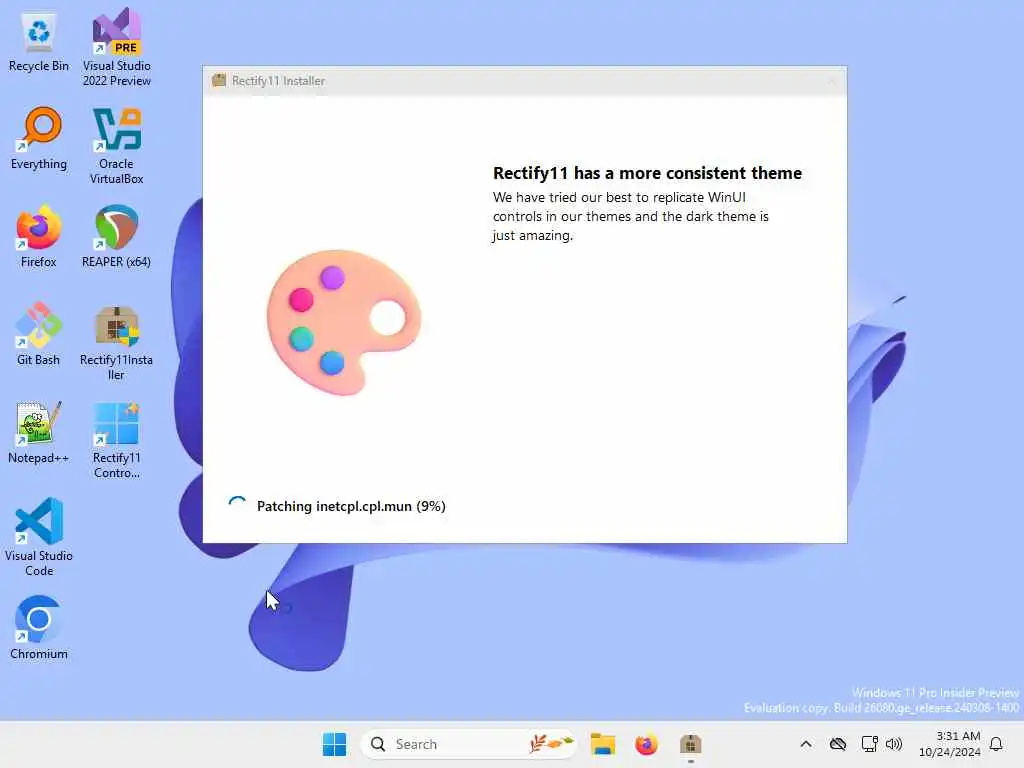Select the Notepad++ desktop shortcut
Screen dimensions: 1024x768
pyautogui.click(x=39, y=433)
